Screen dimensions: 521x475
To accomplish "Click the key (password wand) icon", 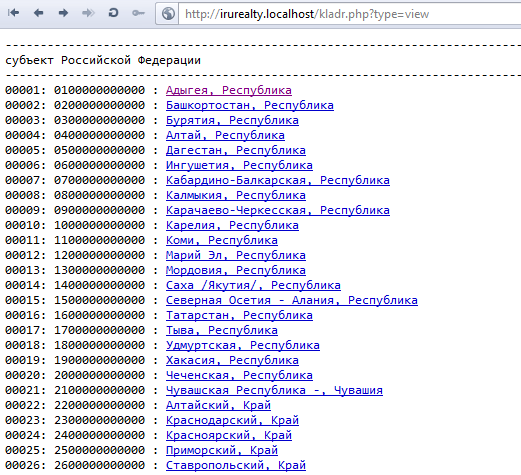I will click(138, 13).
